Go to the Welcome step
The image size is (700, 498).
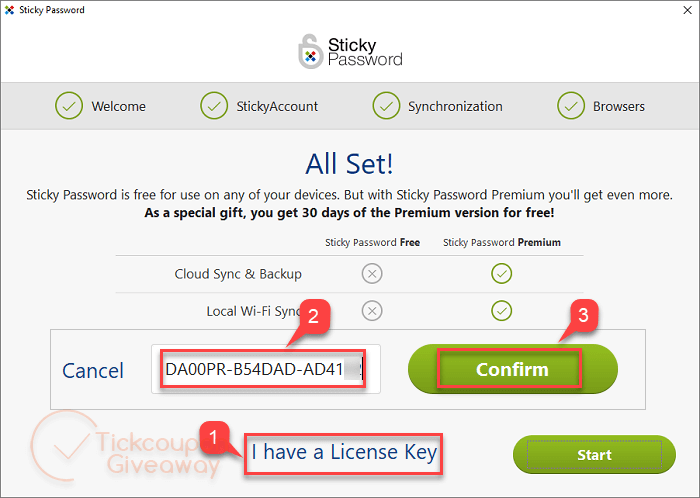pyautogui.click(x=118, y=106)
